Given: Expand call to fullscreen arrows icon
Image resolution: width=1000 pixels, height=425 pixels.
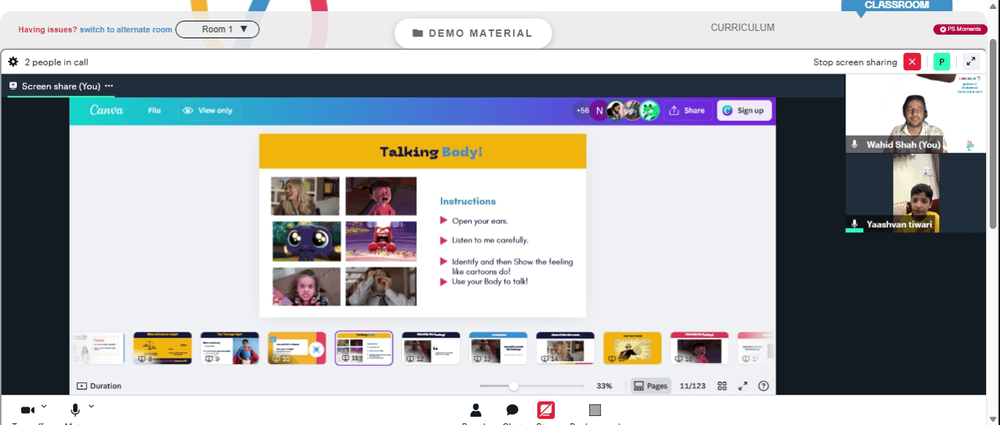Looking at the screenshot, I should pyautogui.click(x=971, y=62).
